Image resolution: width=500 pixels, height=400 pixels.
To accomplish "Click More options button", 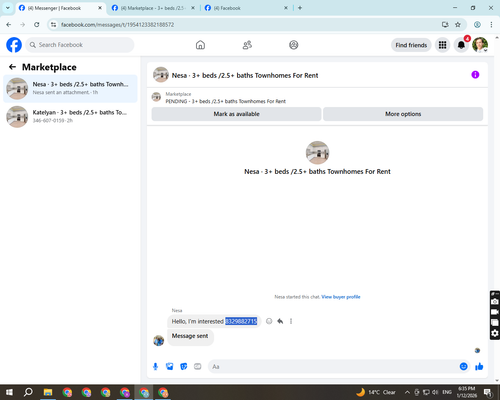I will [x=403, y=114].
